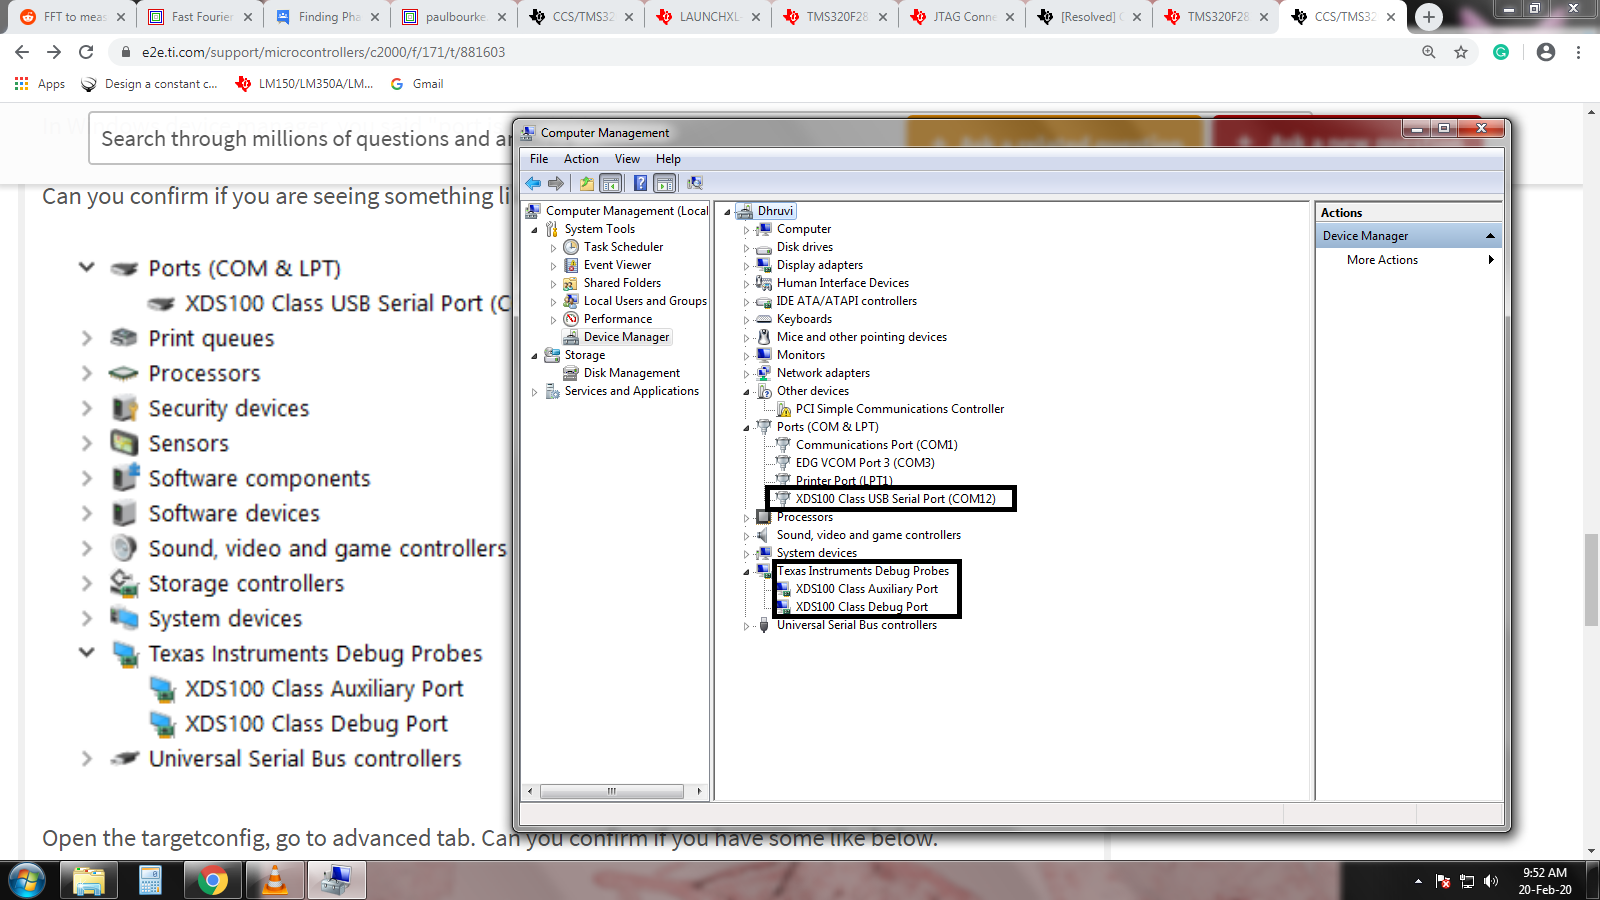
Task: Select Device Manager in the console tree
Action: pyautogui.click(x=626, y=337)
